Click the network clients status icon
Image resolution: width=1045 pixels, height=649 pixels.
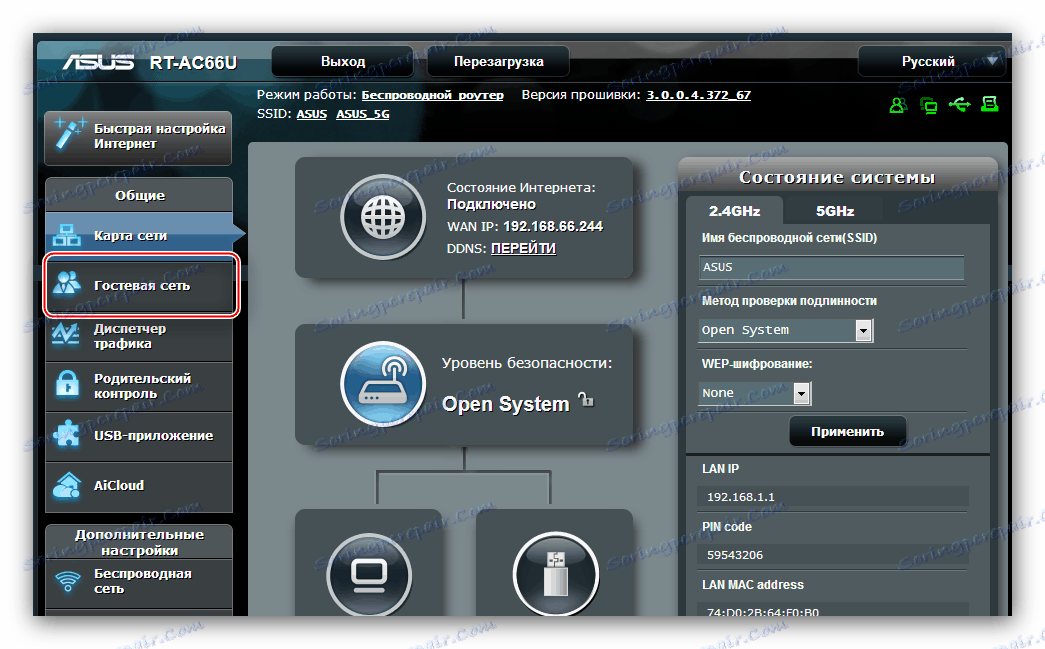click(x=928, y=105)
